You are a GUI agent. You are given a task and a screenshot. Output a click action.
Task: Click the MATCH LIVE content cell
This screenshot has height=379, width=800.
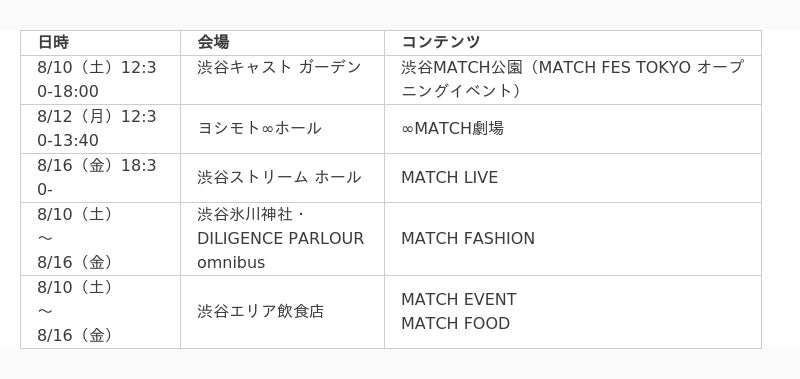pyautogui.click(x=572, y=178)
